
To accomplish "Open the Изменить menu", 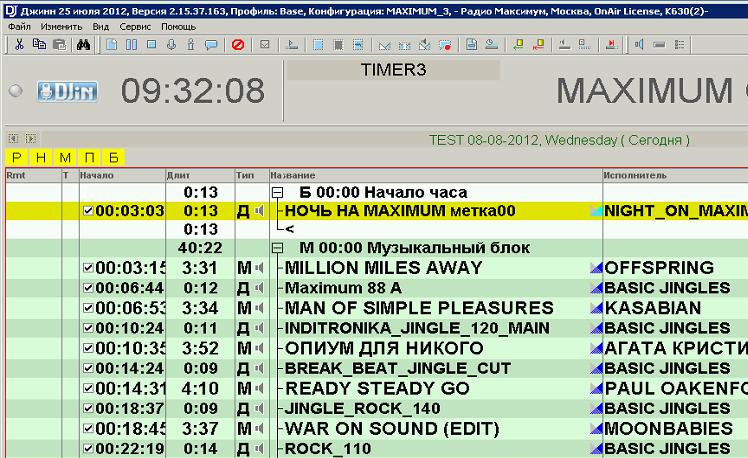I will (62, 27).
